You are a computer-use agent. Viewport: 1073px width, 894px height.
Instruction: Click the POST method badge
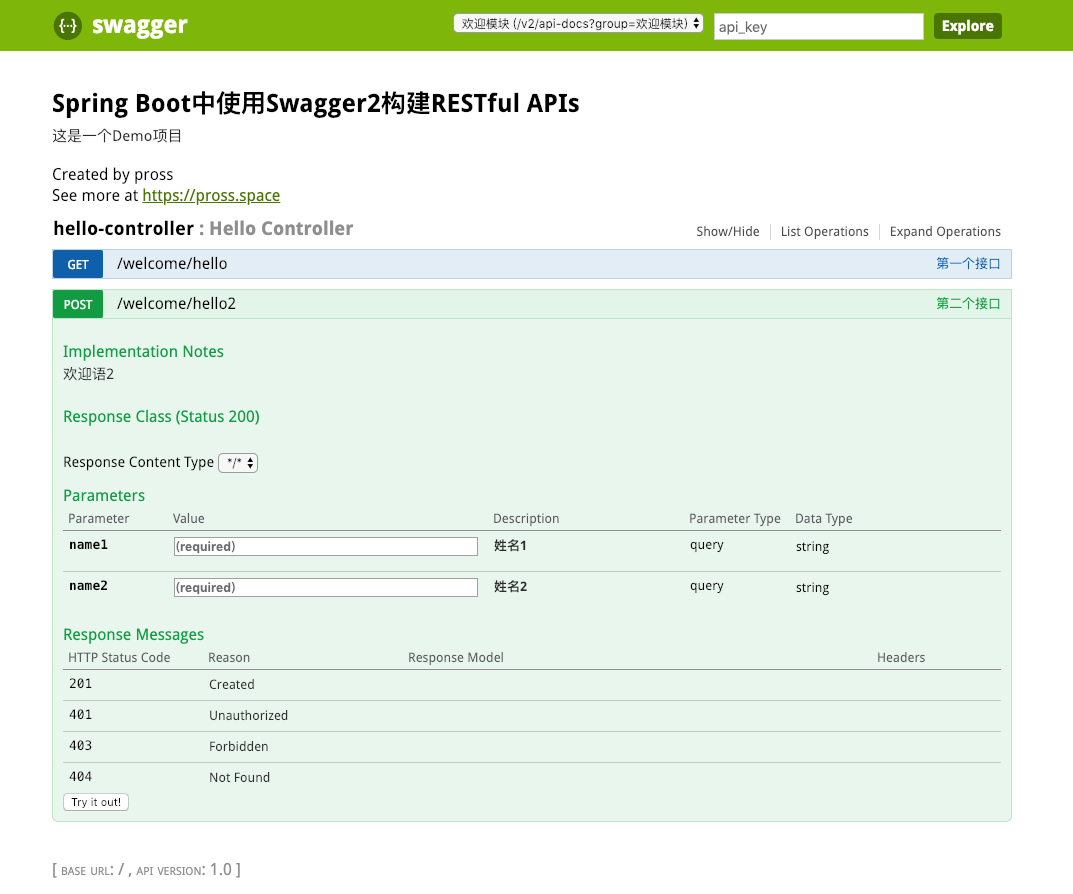coord(78,305)
